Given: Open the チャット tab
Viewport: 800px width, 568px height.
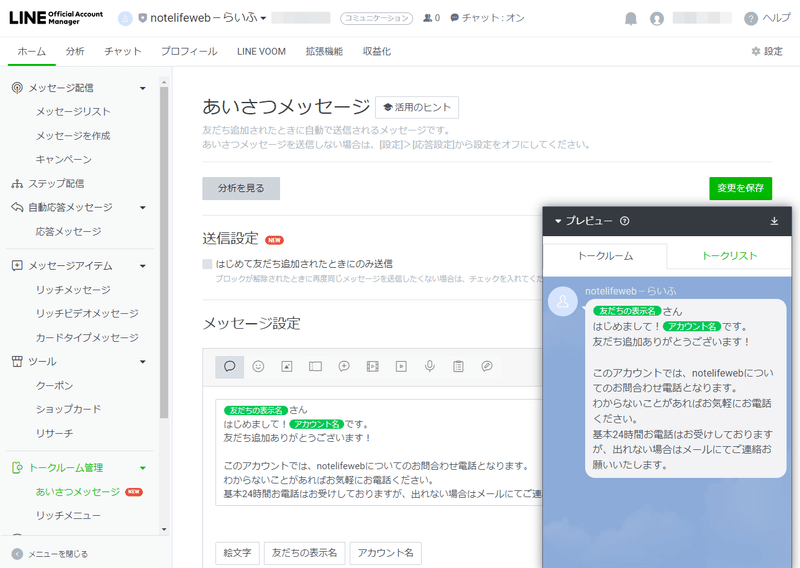Looking at the screenshot, I should click(x=122, y=51).
